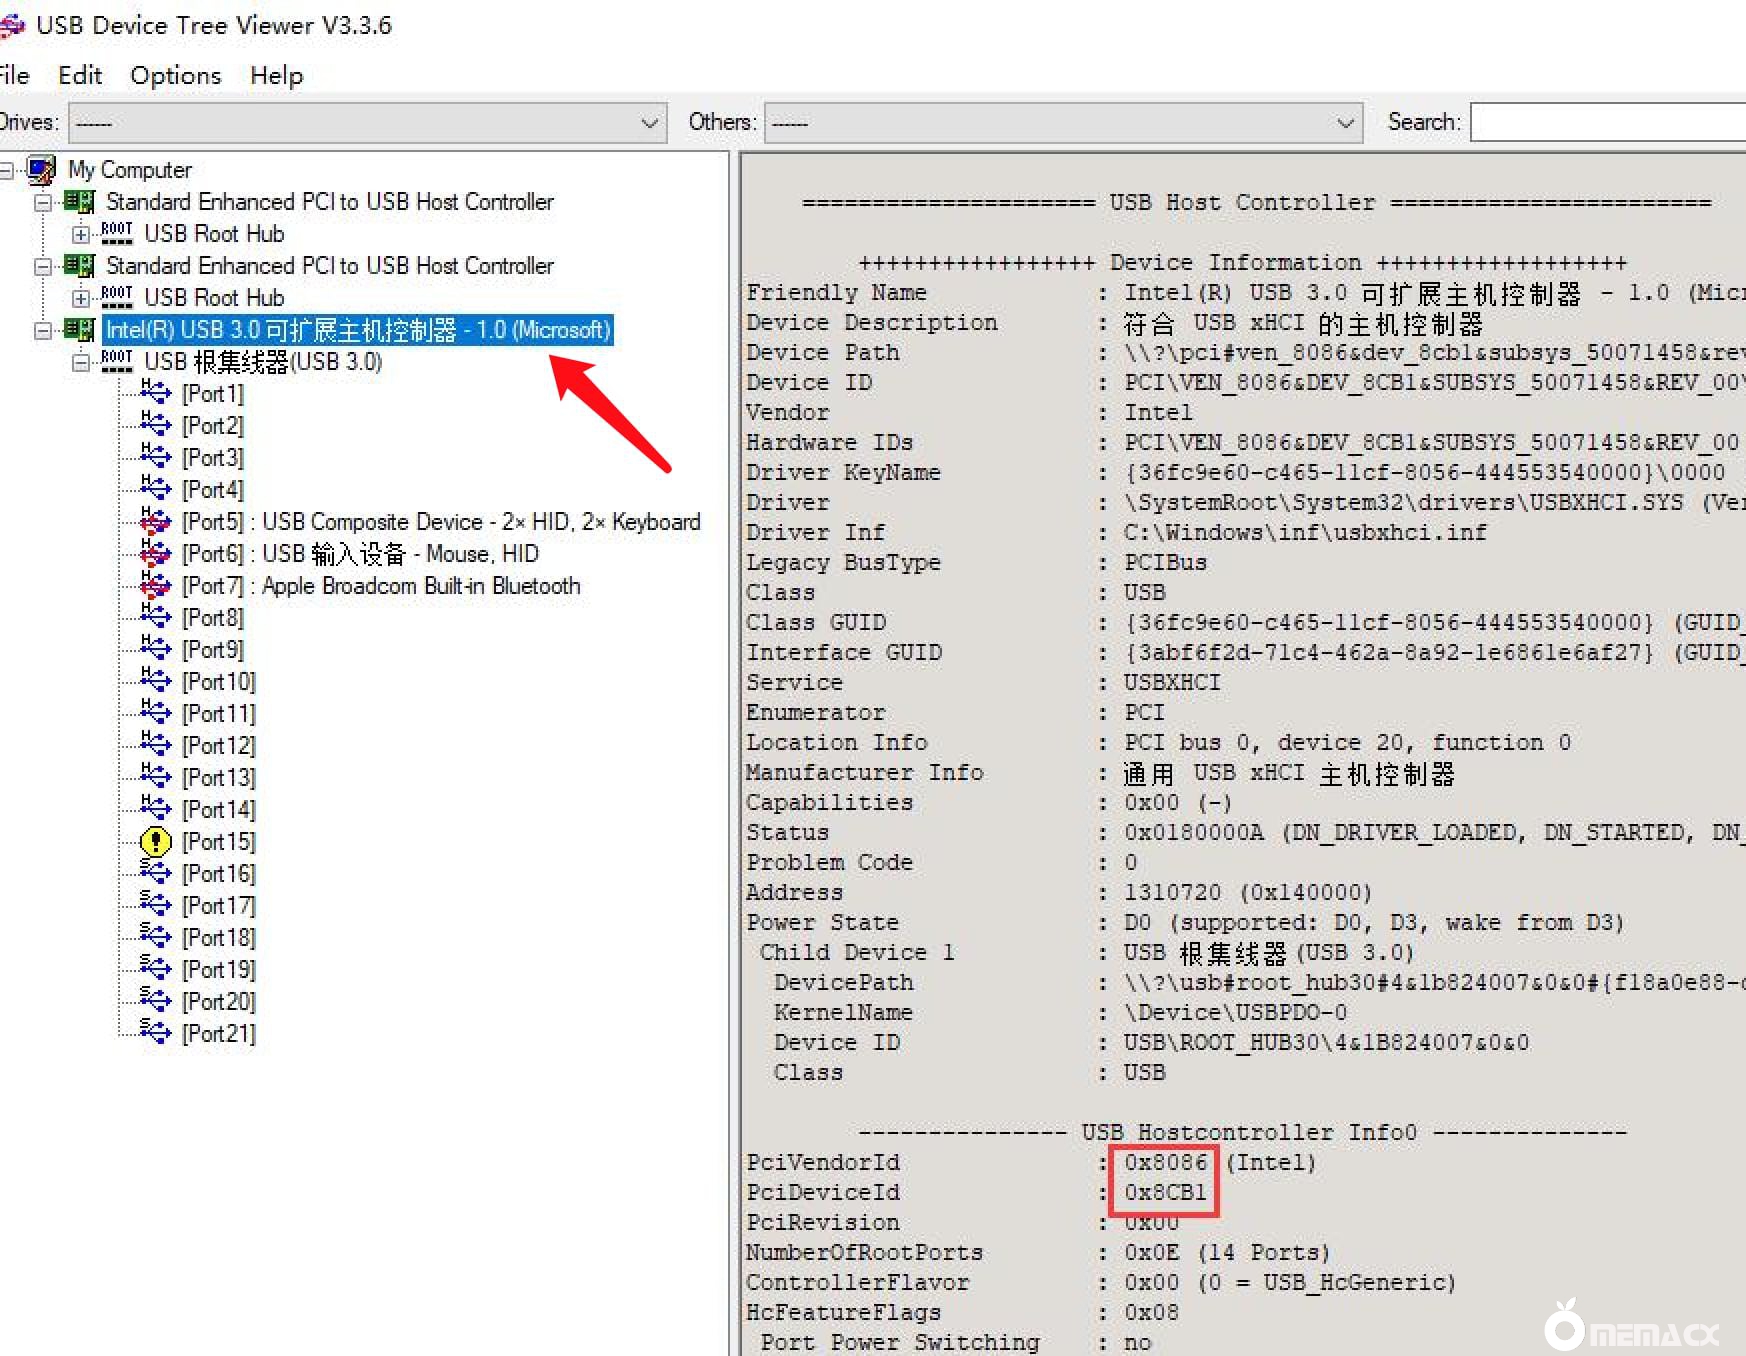
Task: Open the Drives dropdown list
Action: pos(649,123)
